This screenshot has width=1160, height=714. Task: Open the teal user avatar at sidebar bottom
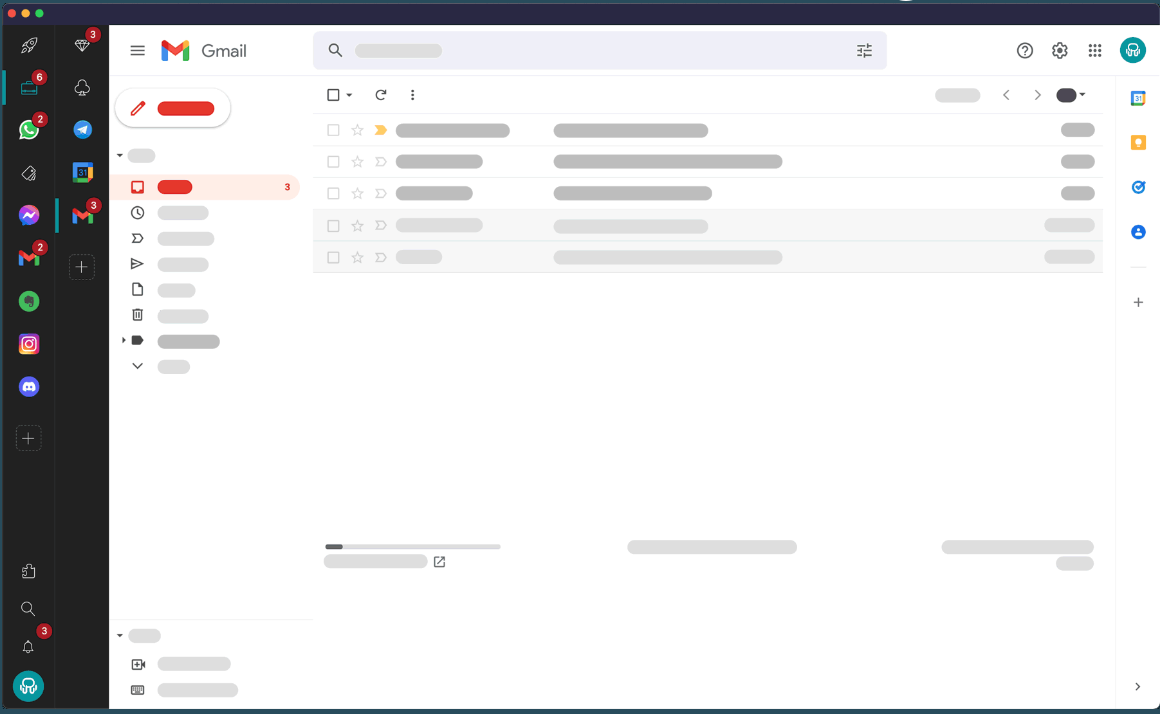pyautogui.click(x=28, y=687)
